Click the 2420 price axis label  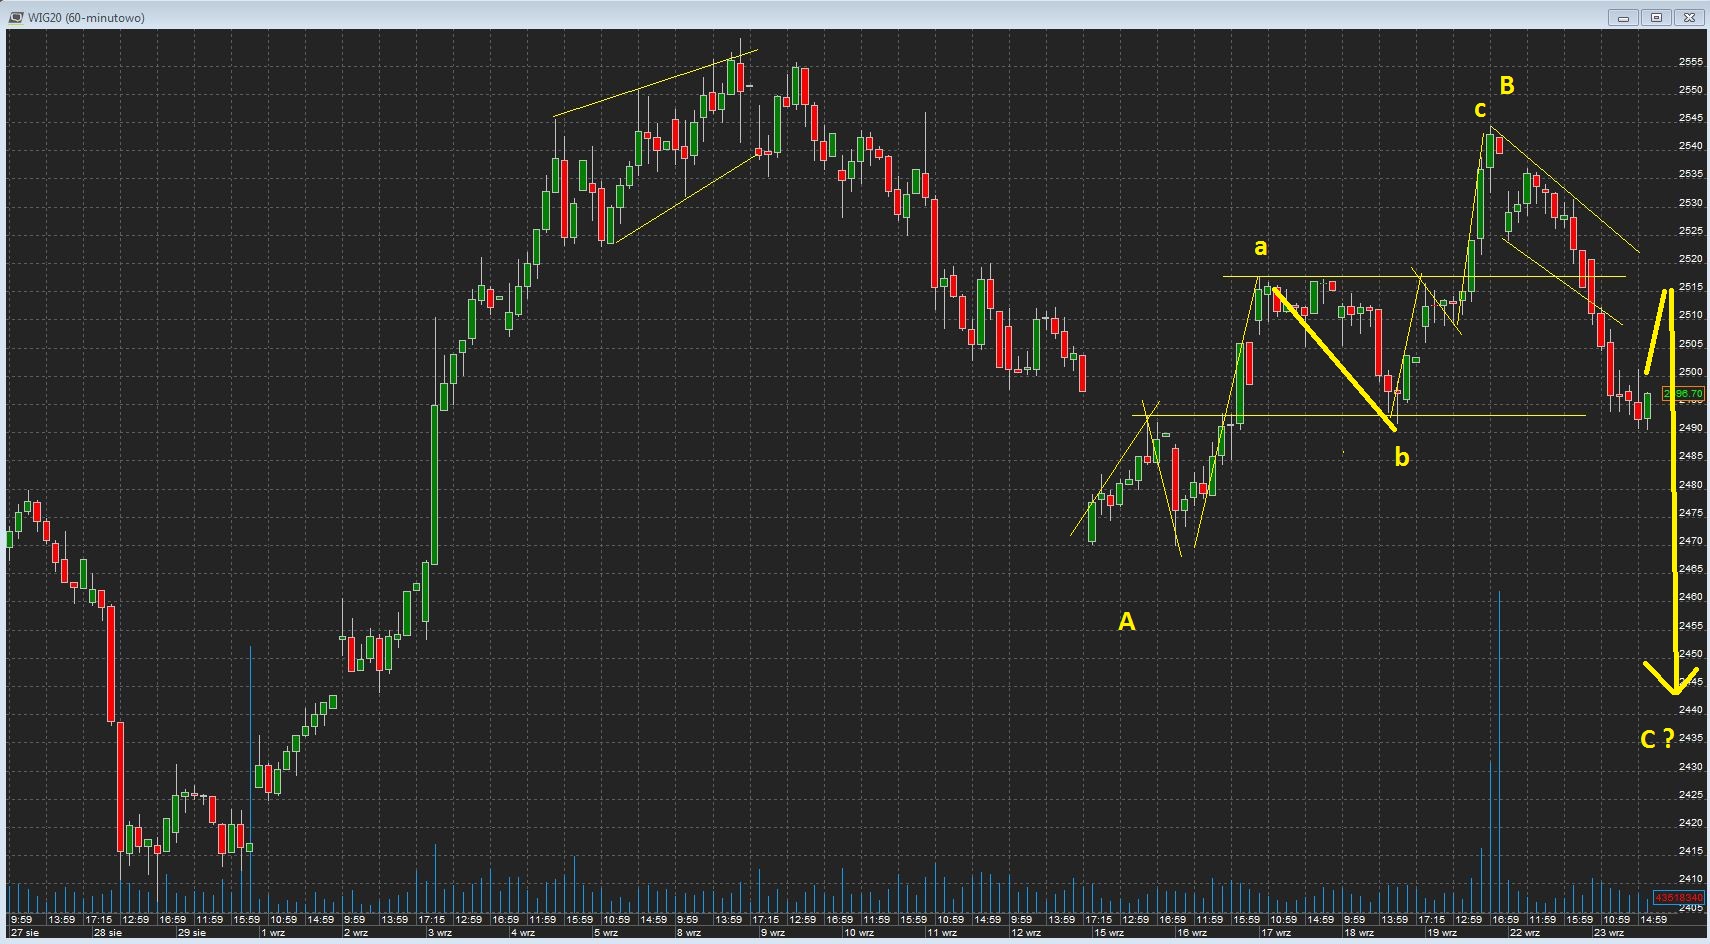[1690, 823]
